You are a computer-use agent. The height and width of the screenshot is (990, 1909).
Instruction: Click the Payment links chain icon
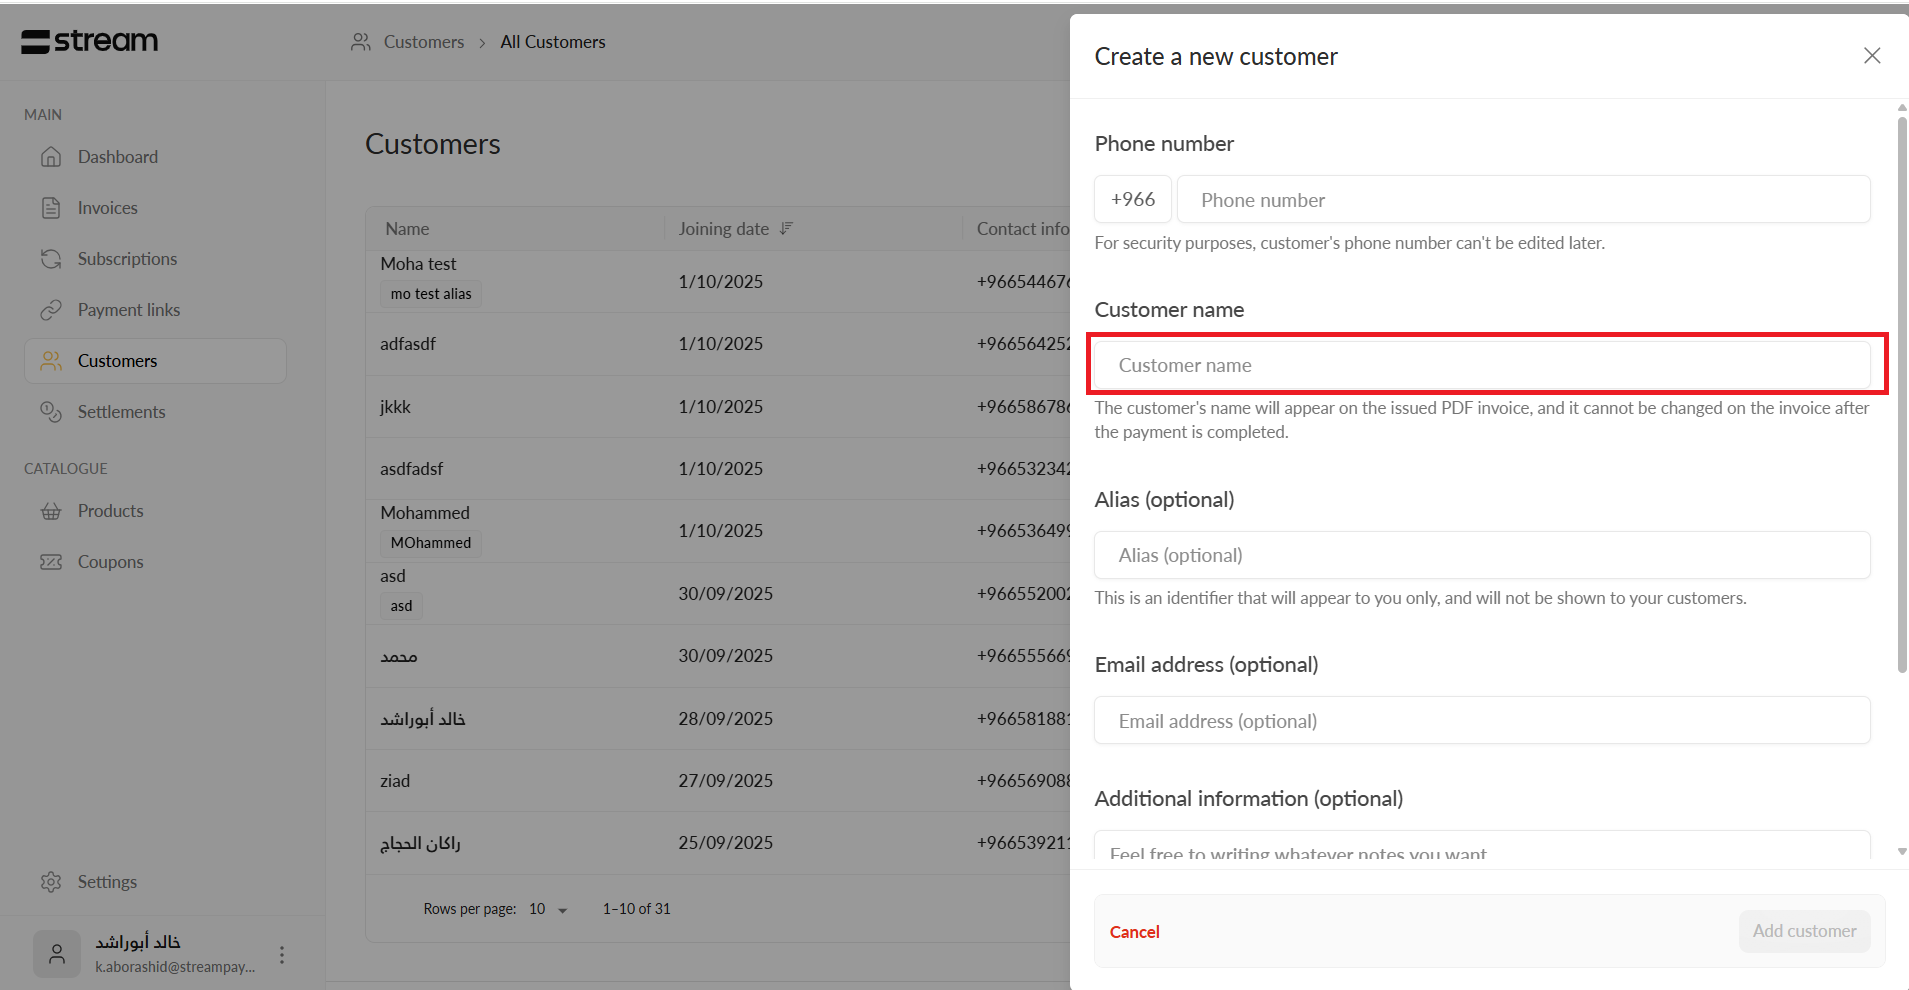51,310
